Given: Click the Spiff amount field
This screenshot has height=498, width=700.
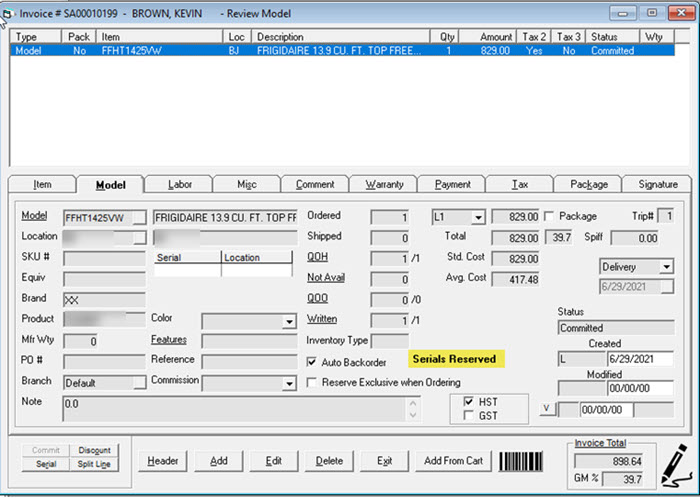Looking at the screenshot, I should tap(635, 238).
